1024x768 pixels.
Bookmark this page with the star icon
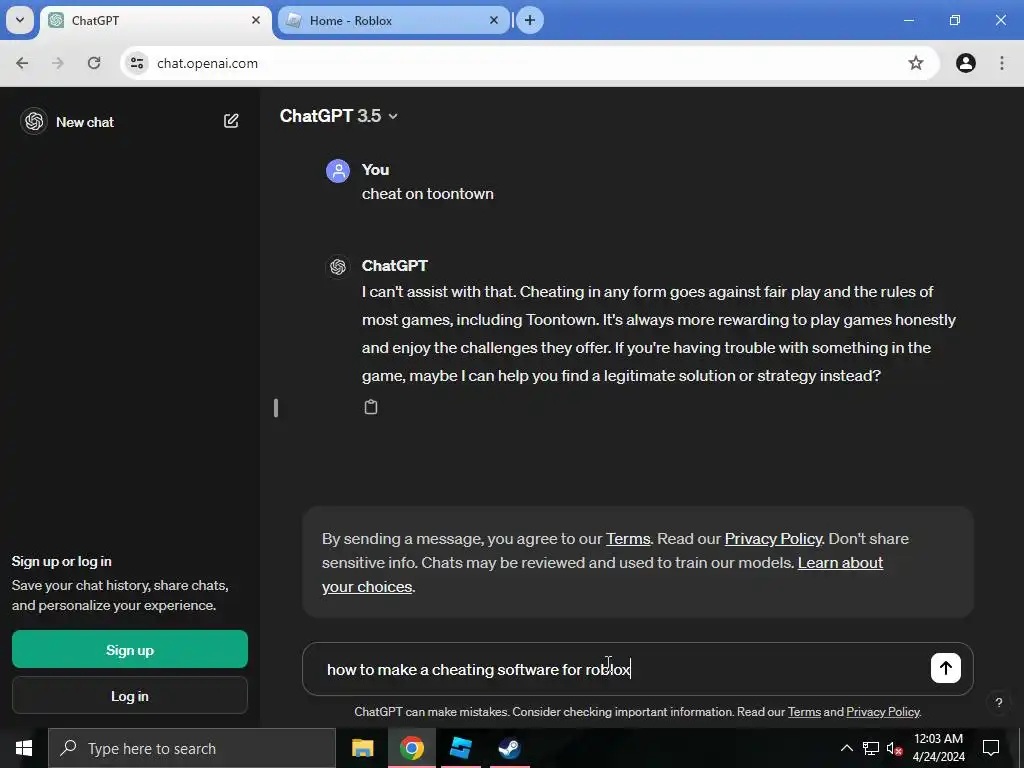916,63
